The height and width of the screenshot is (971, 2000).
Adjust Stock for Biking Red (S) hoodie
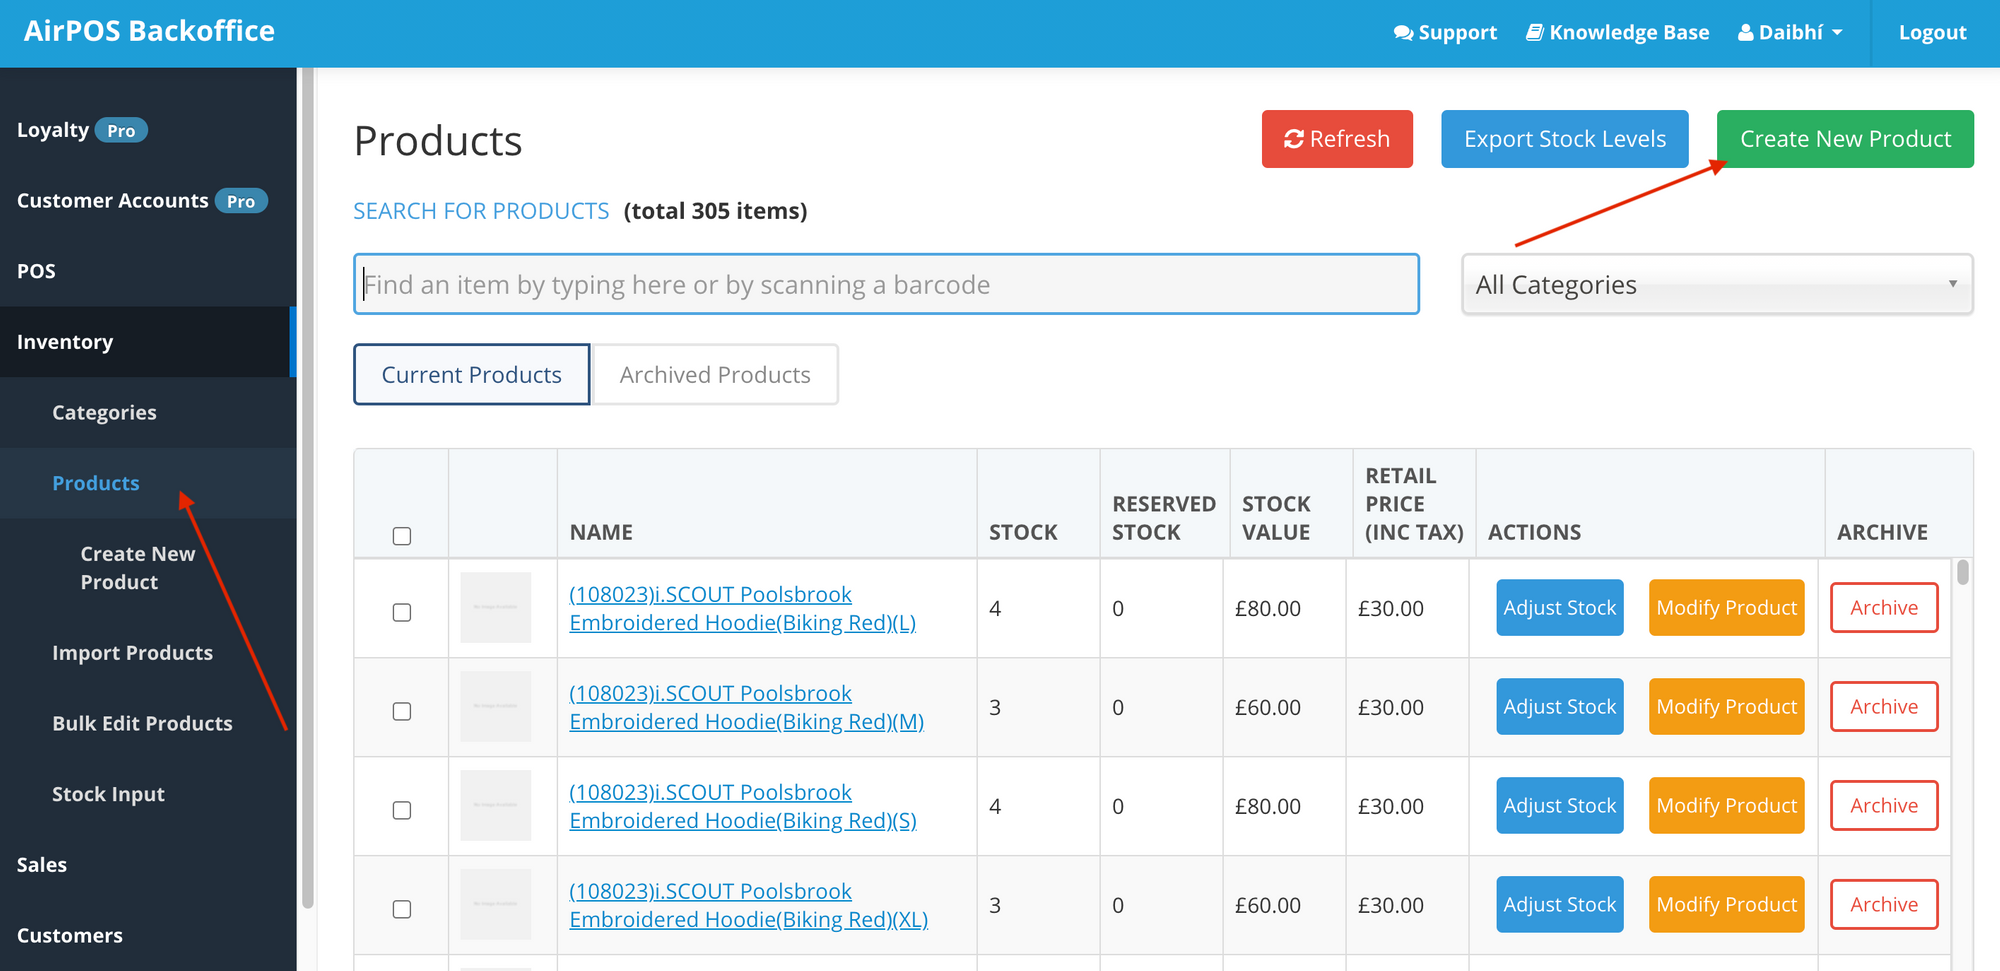click(1560, 806)
